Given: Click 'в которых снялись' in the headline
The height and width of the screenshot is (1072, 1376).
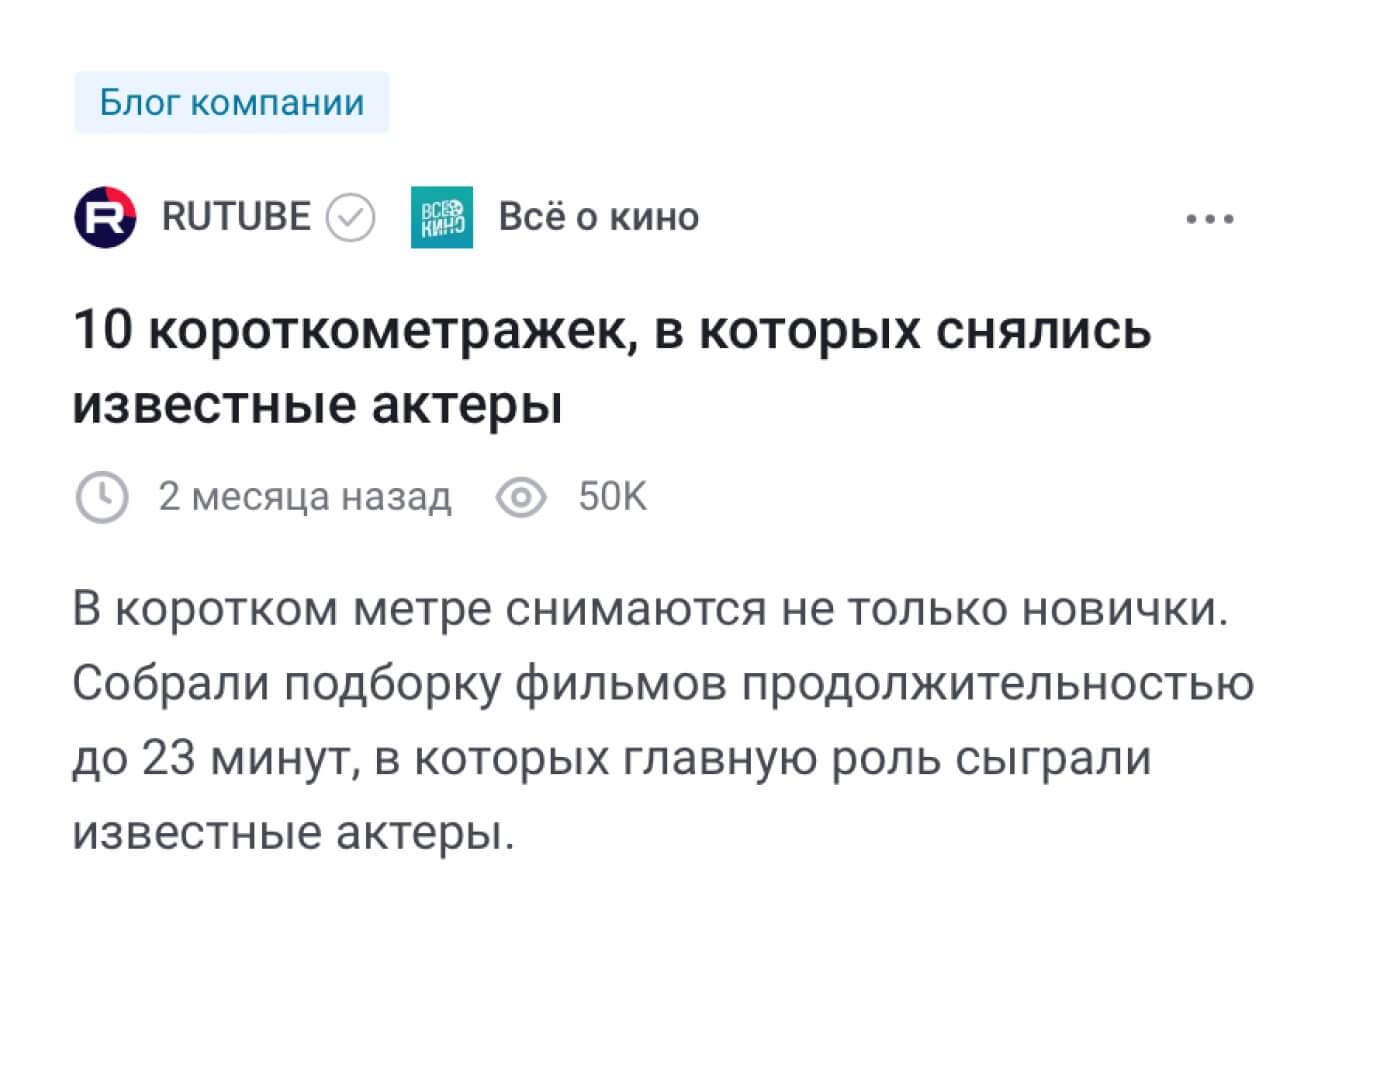Looking at the screenshot, I should tap(903, 331).
